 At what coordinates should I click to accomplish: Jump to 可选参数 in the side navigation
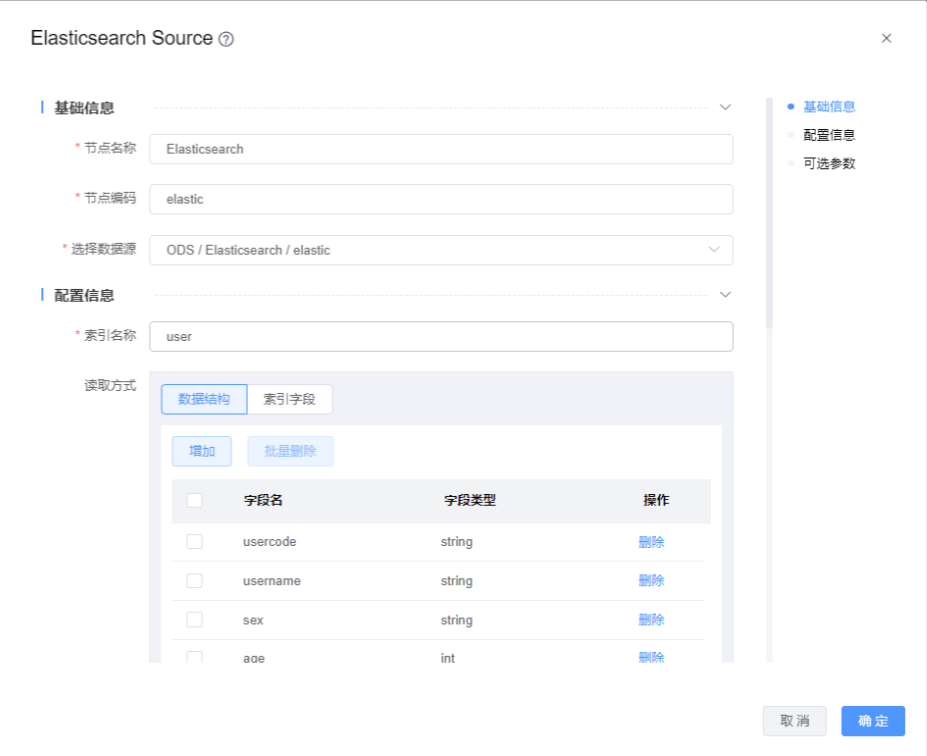829,163
